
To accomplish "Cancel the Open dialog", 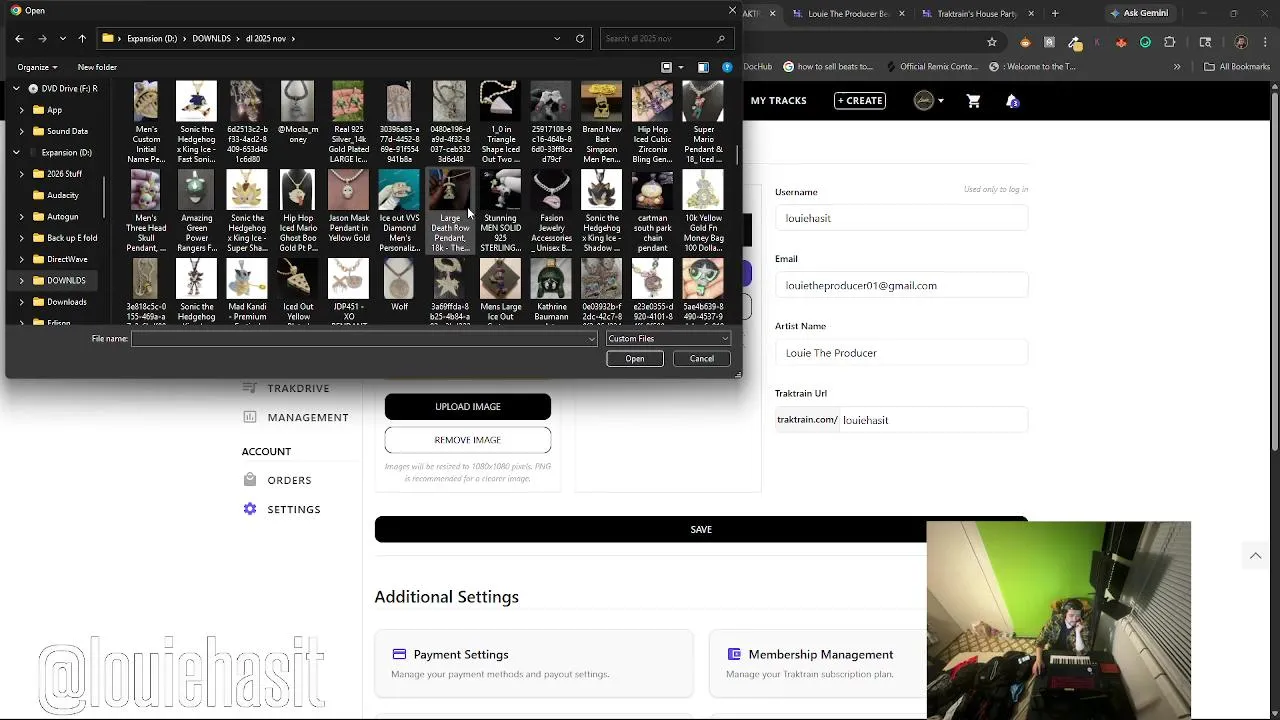I will pyautogui.click(x=702, y=359).
